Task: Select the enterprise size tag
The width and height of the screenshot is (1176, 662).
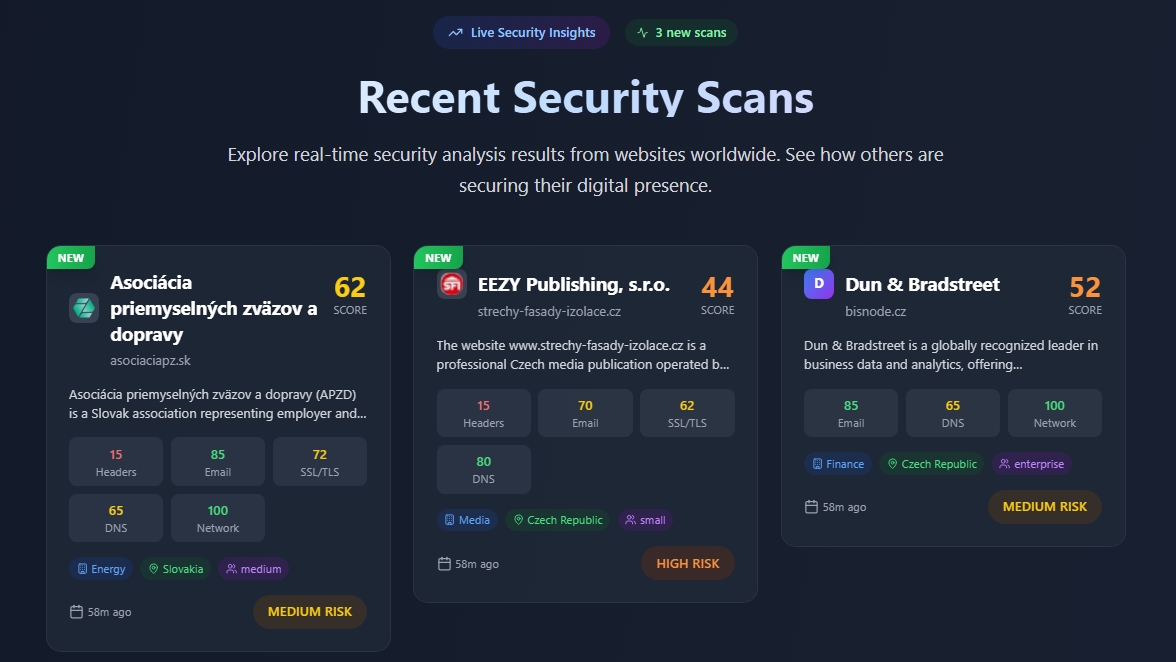Action: click(x=1031, y=464)
